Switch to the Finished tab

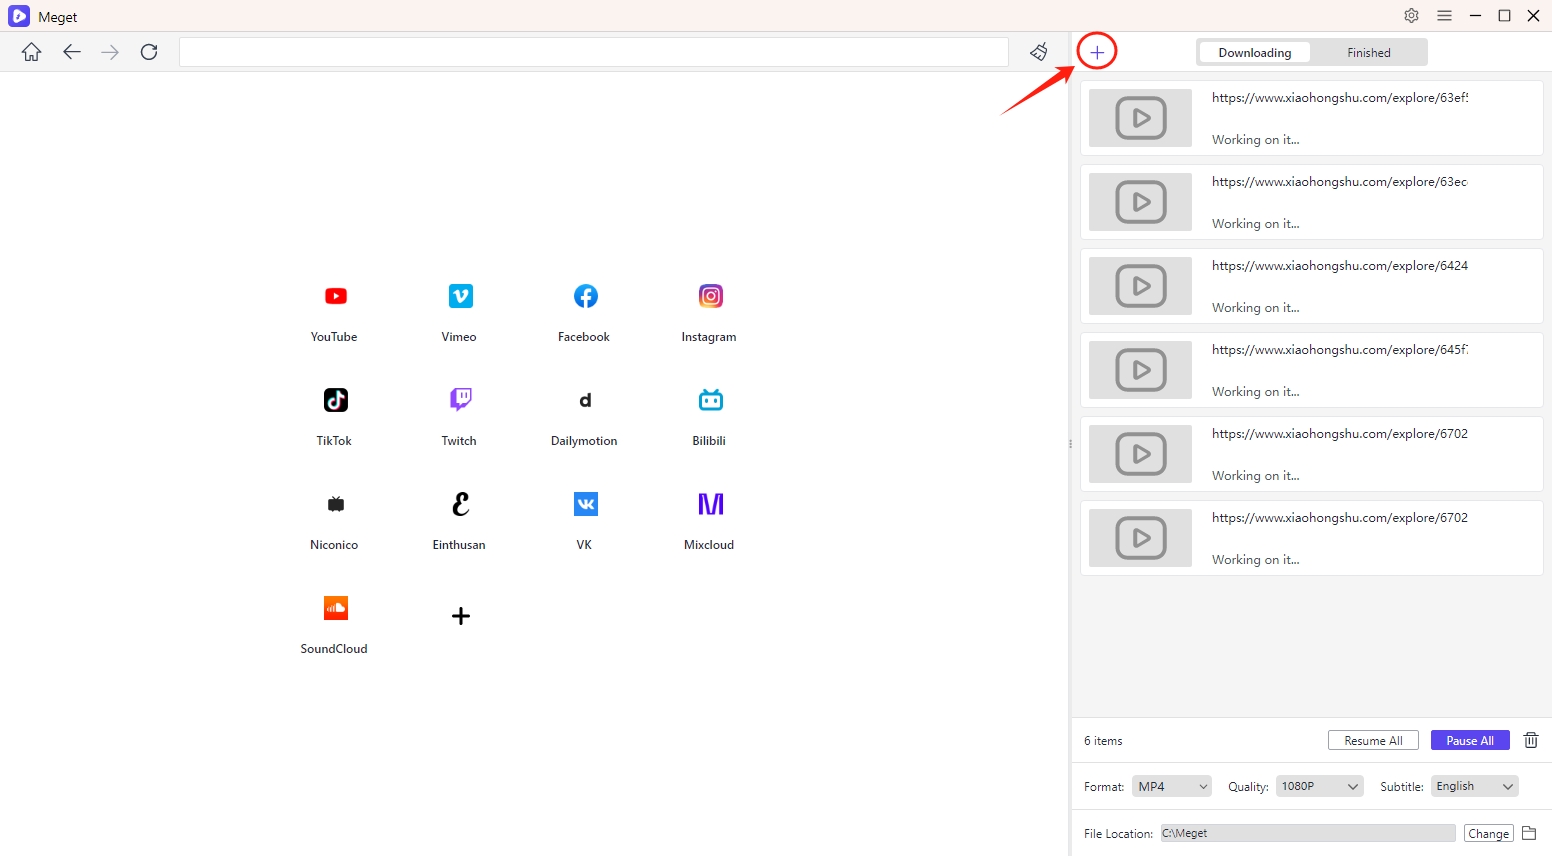pyautogui.click(x=1368, y=53)
